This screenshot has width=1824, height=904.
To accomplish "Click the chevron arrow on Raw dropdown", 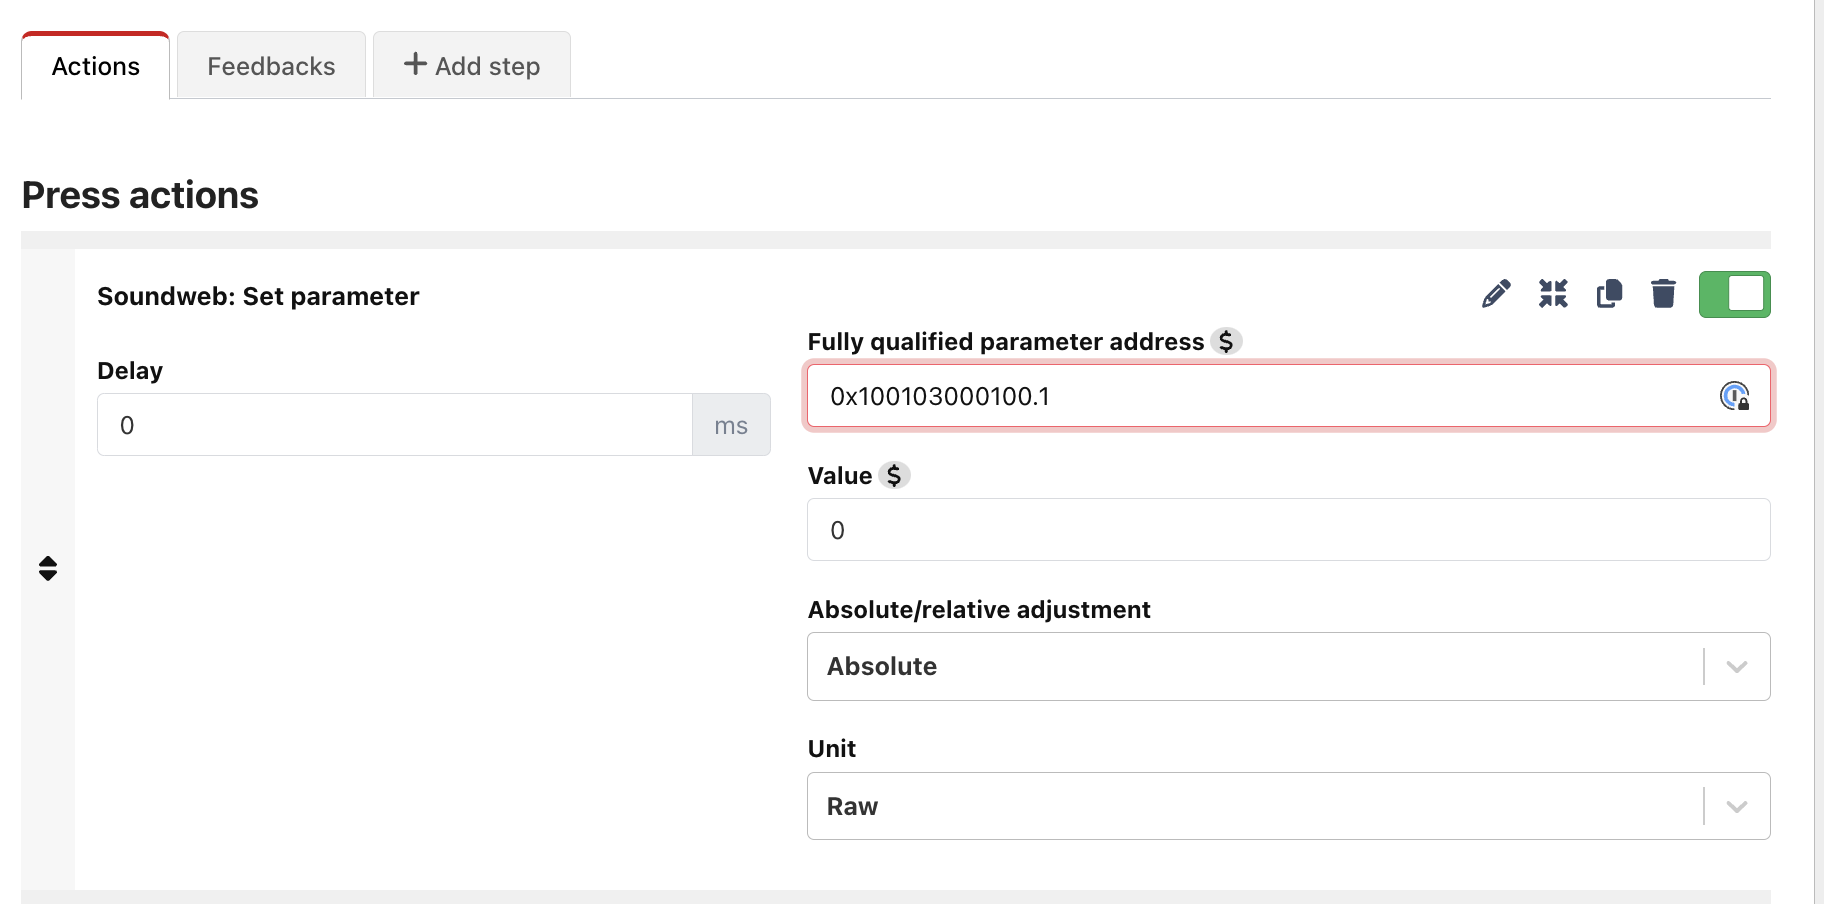I will (1737, 807).
